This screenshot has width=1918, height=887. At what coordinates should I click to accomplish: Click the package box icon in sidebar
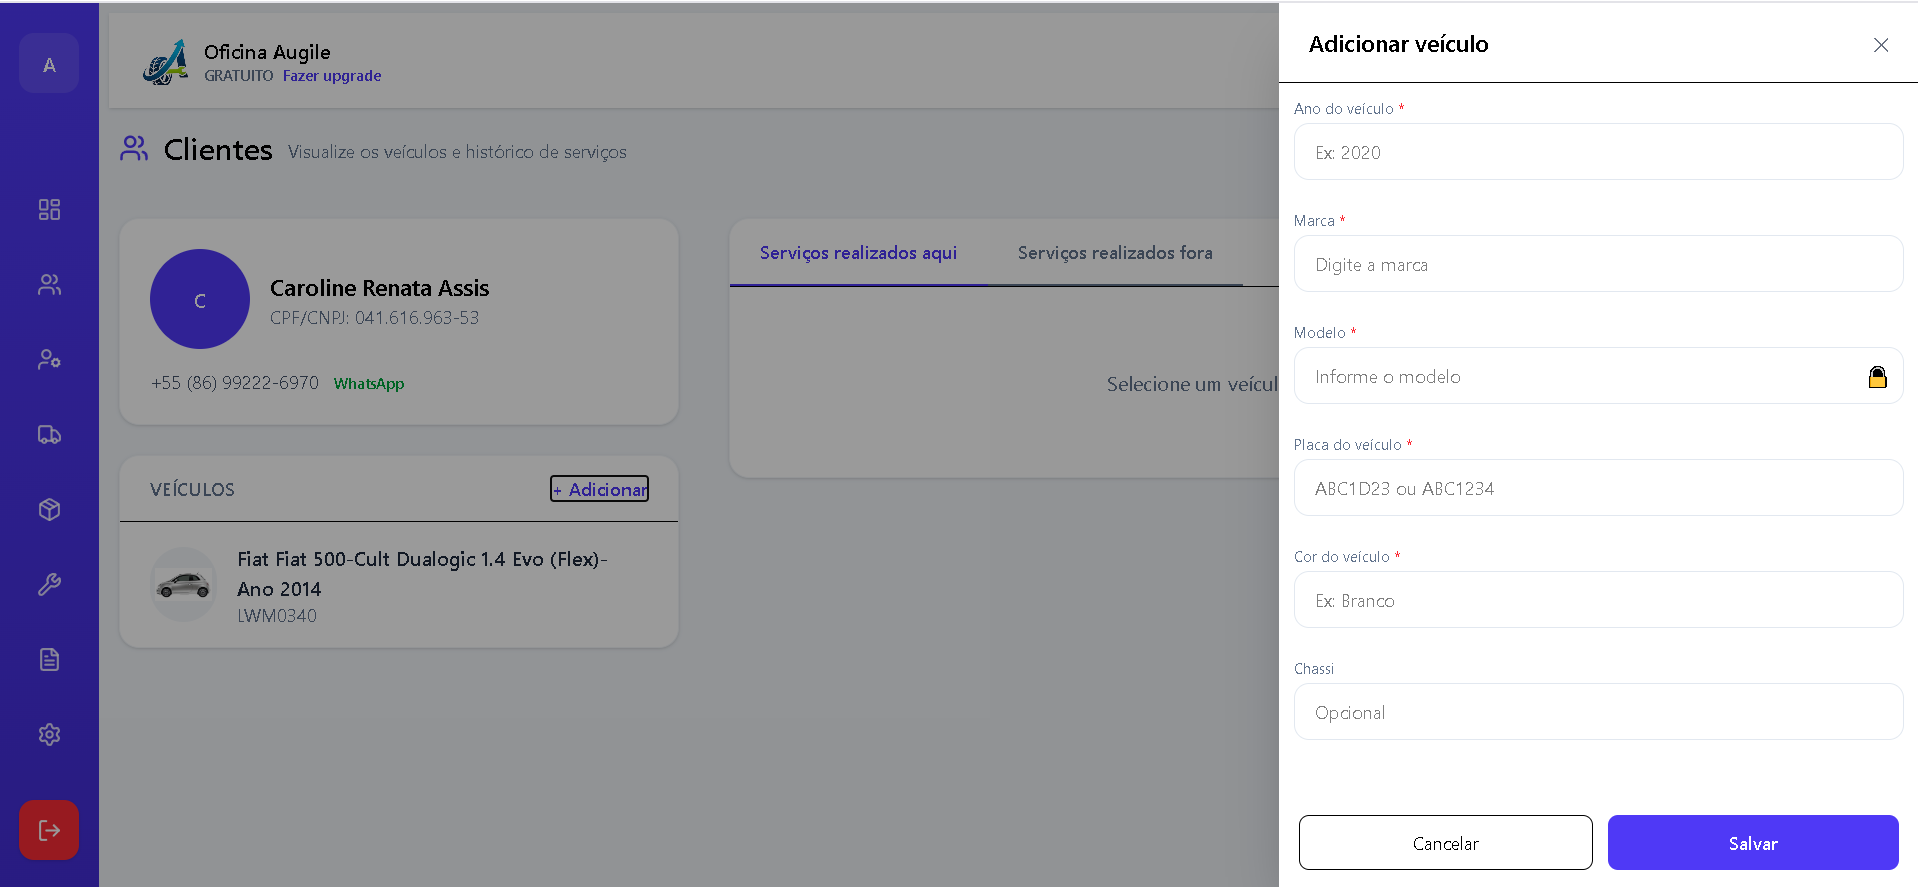pyautogui.click(x=49, y=509)
